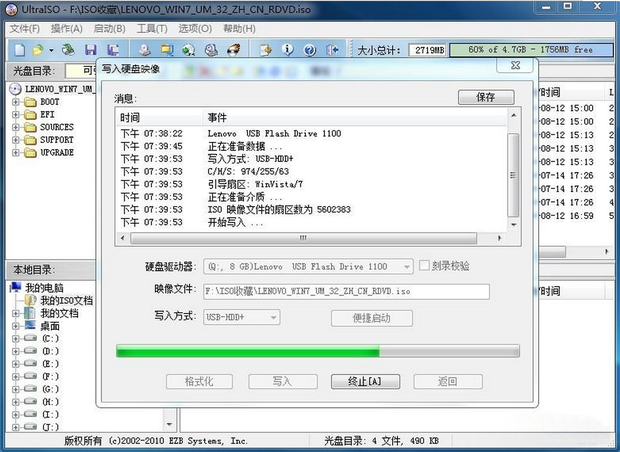620x452 pixels.
Task: Expand the SOURCES folder node
Action: 15,127
